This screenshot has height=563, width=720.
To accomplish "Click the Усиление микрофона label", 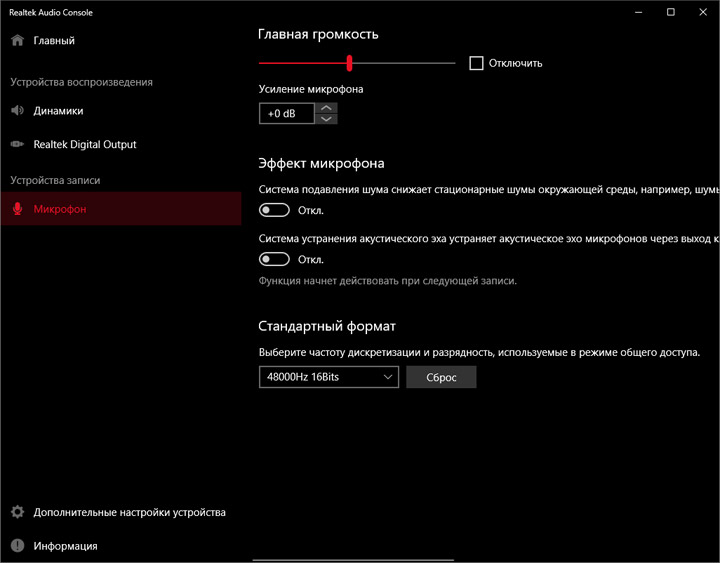I will point(311,89).
